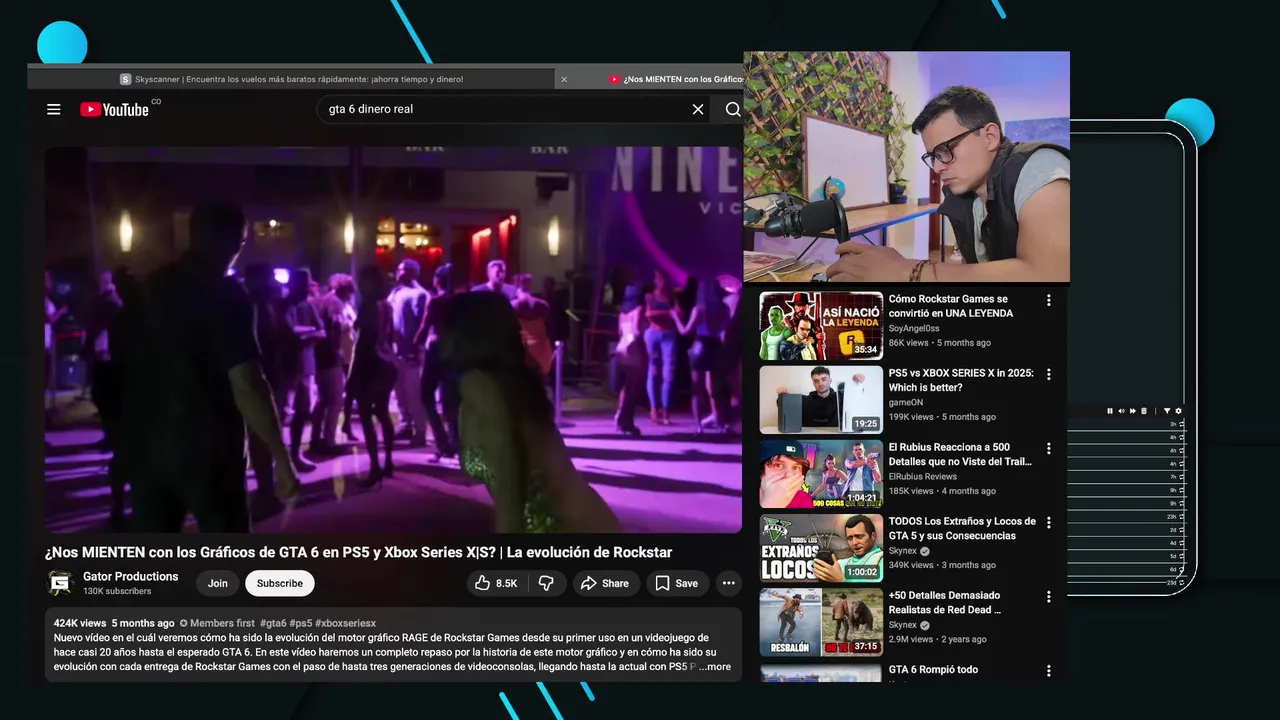Open the 'PS5 vs XBOX SERIES X in 2025' title
The image size is (1280, 720).
[961, 380]
